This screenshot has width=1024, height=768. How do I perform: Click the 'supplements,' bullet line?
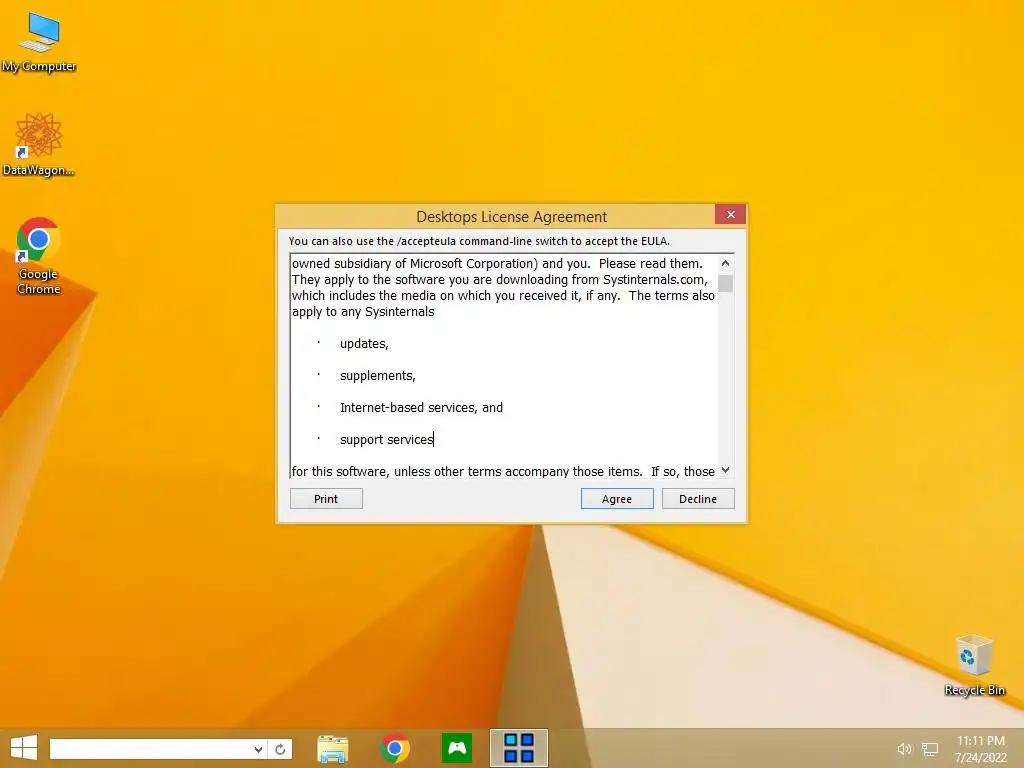point(377,376)
